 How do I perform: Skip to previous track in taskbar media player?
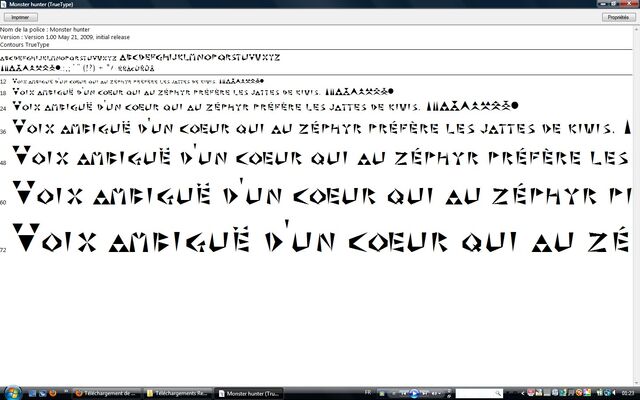click(403, 393)
